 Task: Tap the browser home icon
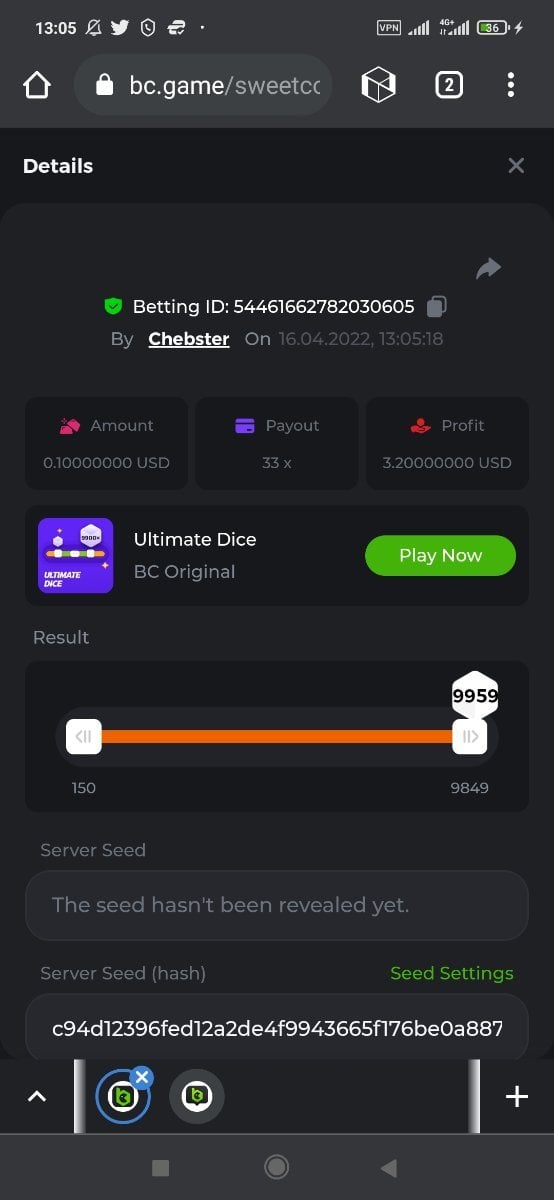coord(36,86)
